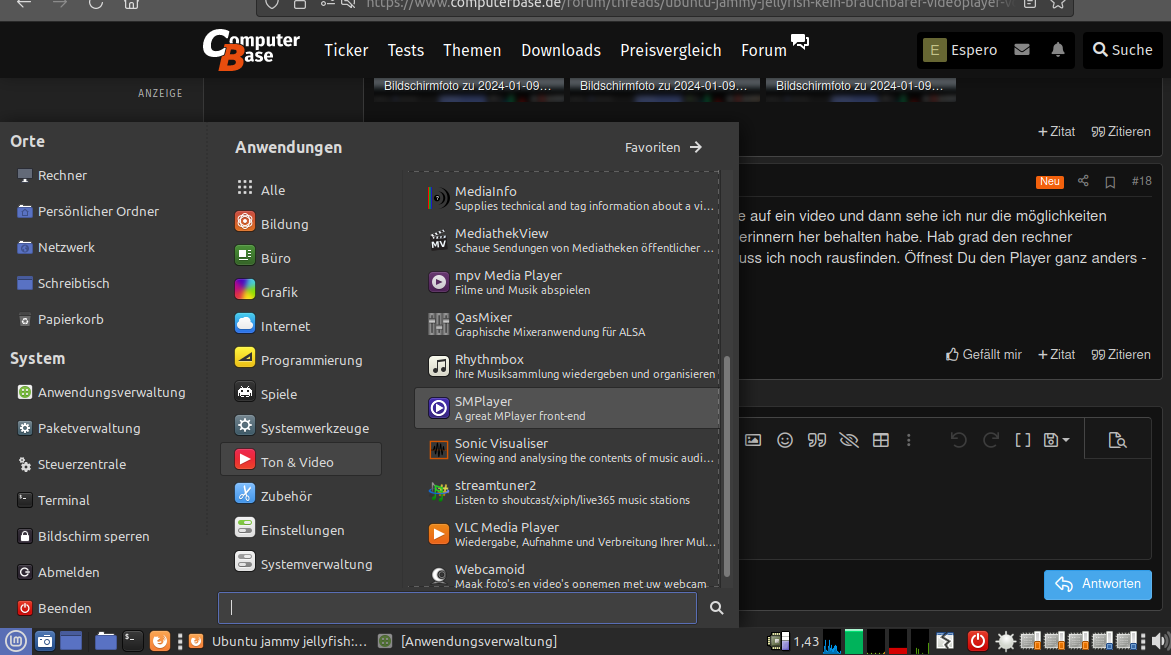Select the Alle category

click(x=301, y=190)
